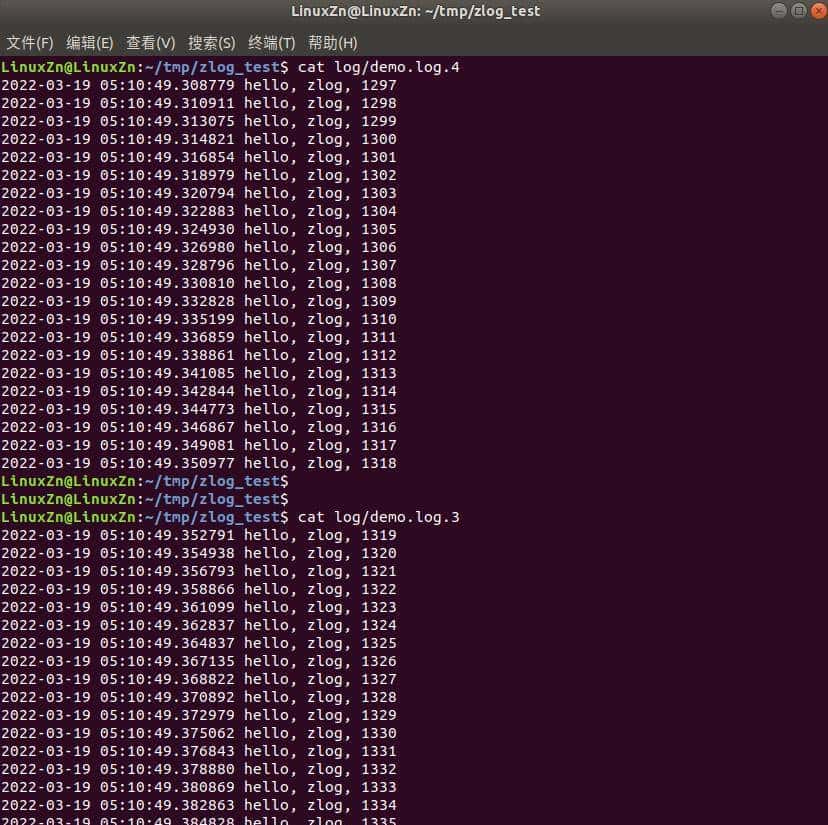Select the log line ending 1306
The width and height of the screenshot is (828, 825).
coord(199,247)
